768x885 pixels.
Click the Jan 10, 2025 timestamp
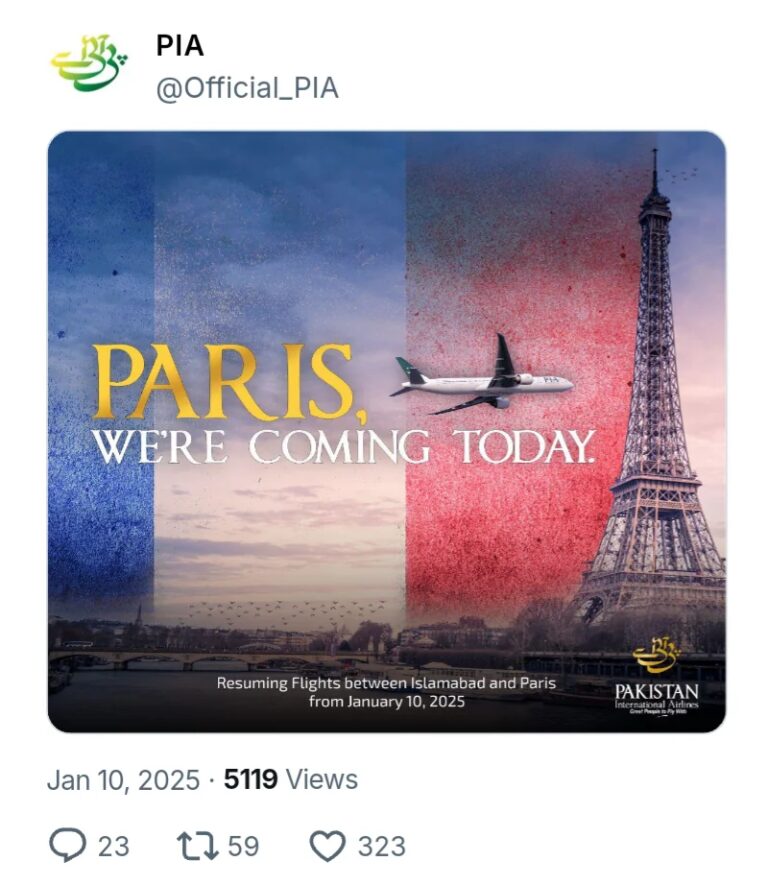(123, 779)
